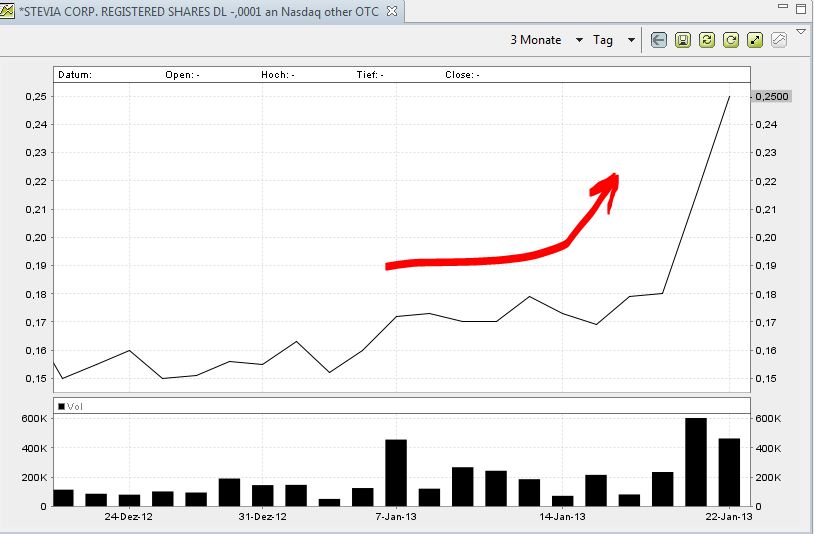Click the 31-Dez-12 date axis label

(x=262, y=517)
